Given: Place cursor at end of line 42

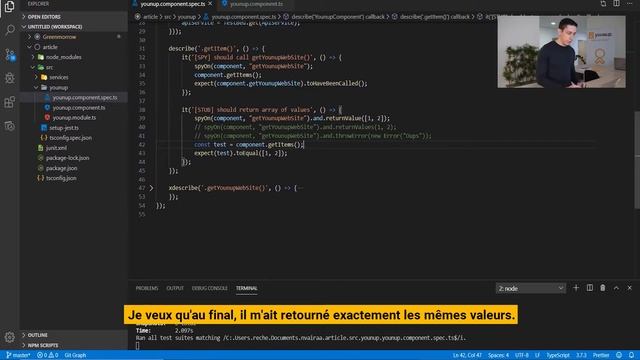Looking at the screenshot, I should click(304, 144).
